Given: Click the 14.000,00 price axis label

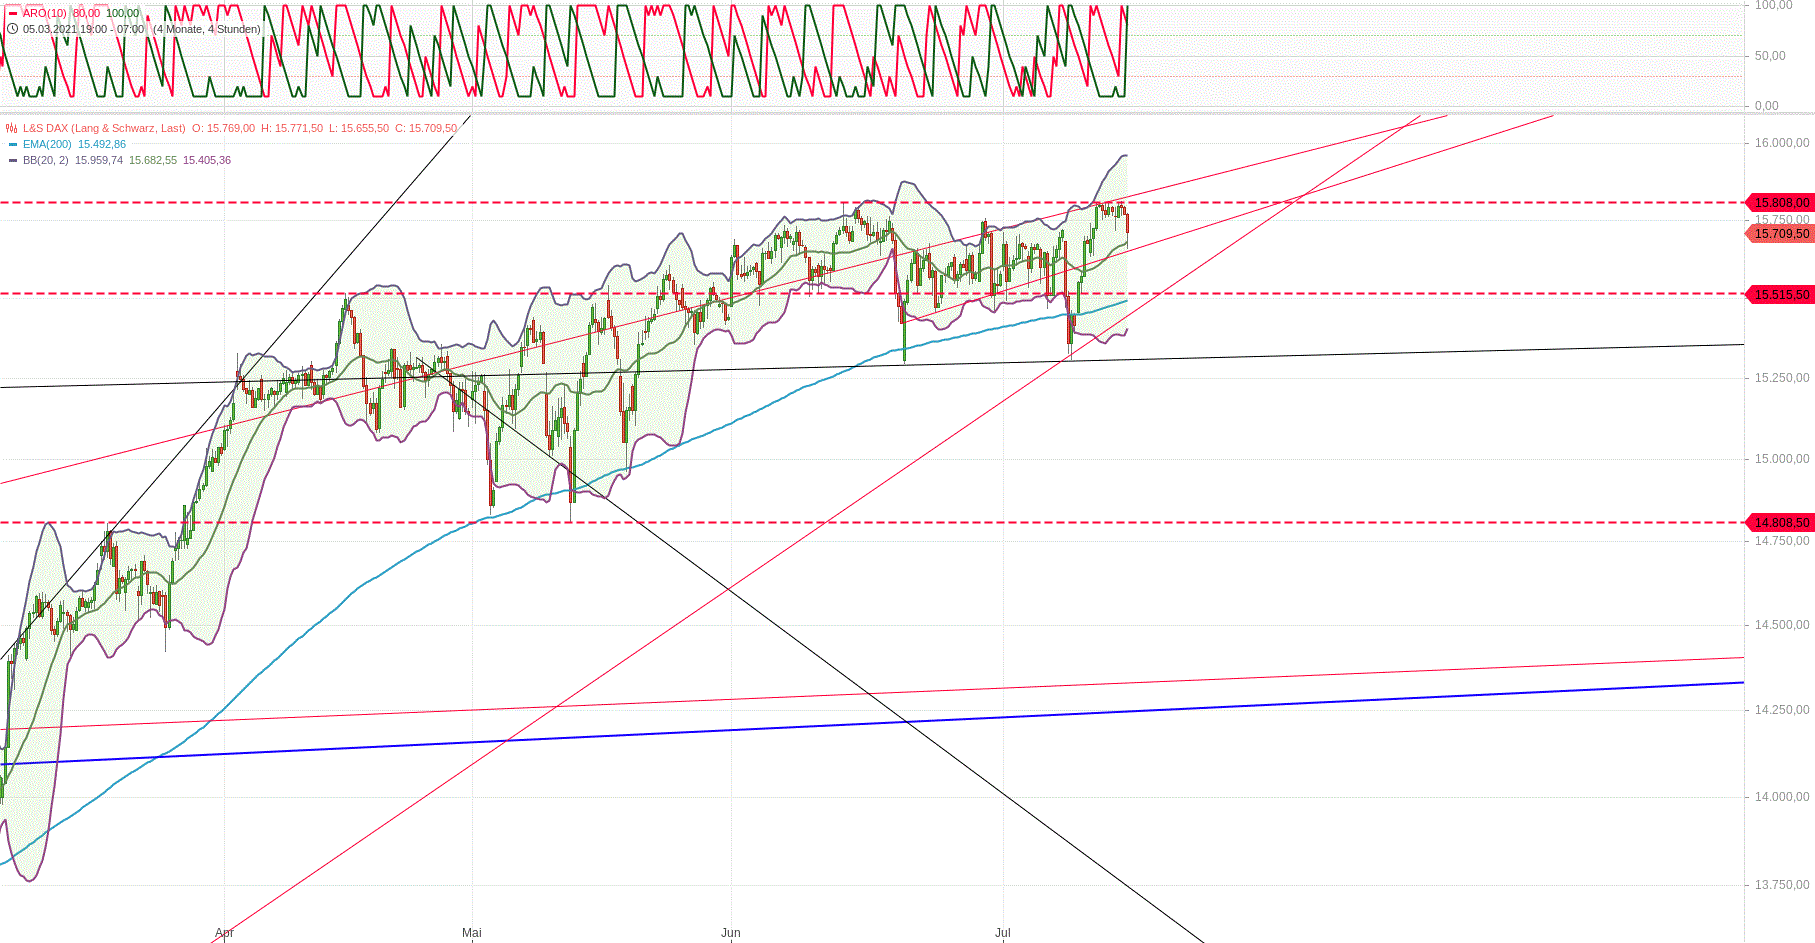Looking at the screenshot, I should coord(1782,797).
